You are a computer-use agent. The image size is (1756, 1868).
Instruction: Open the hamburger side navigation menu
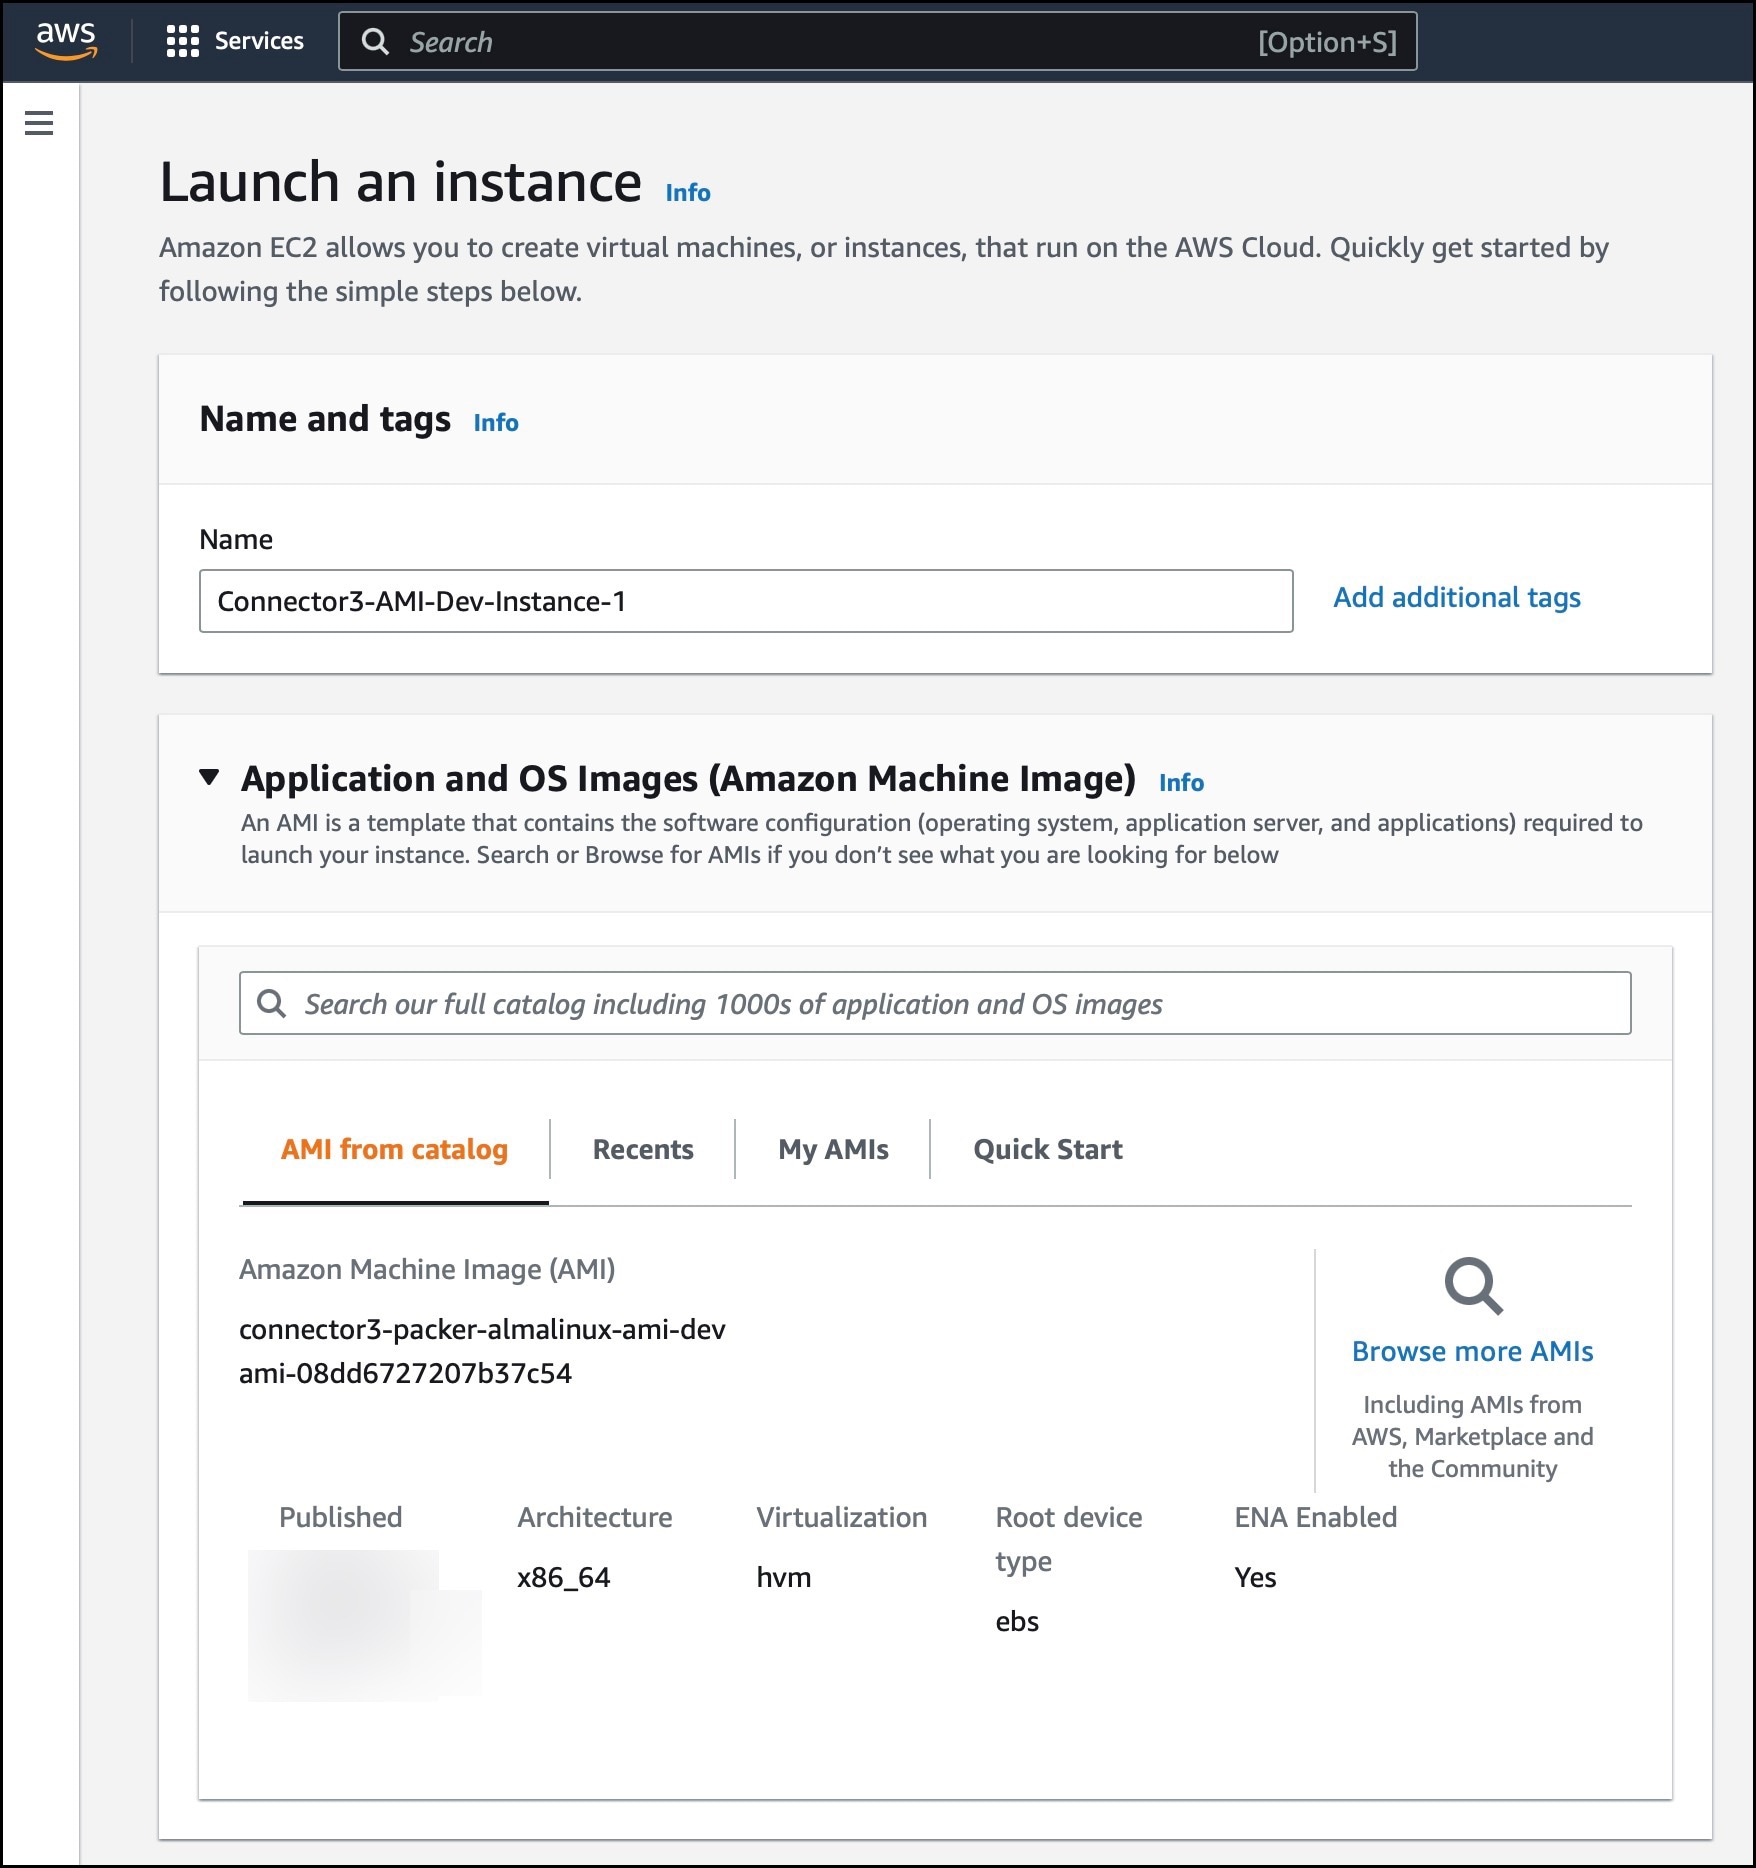(39, 123)
